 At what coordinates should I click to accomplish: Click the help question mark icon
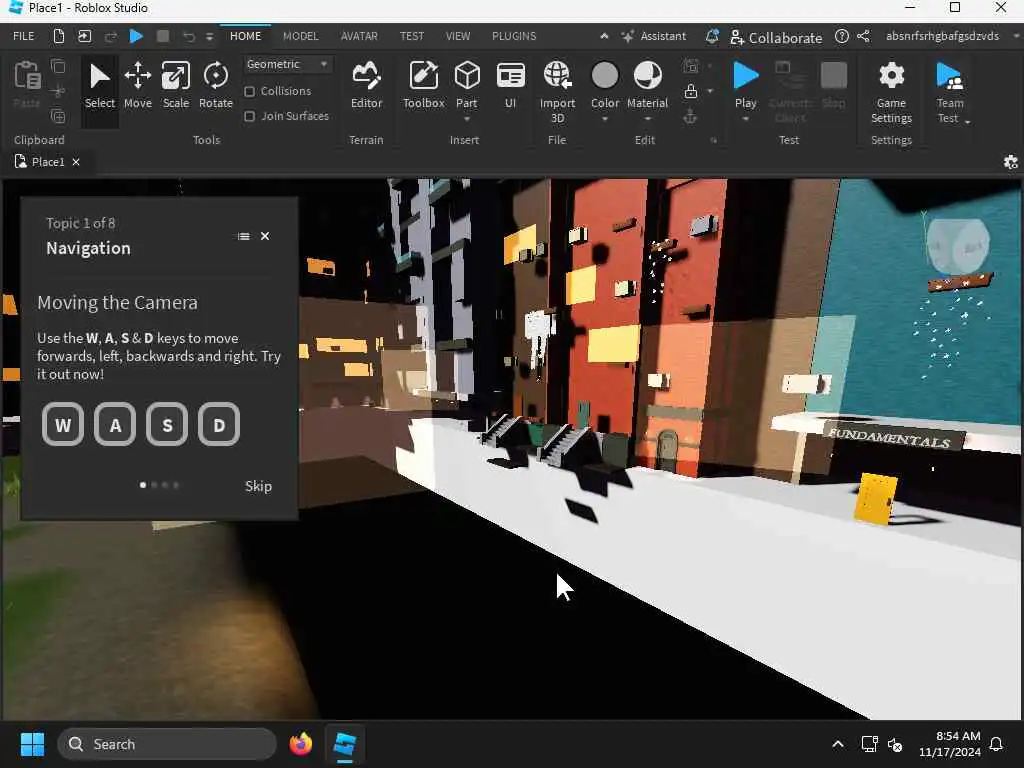842,36
